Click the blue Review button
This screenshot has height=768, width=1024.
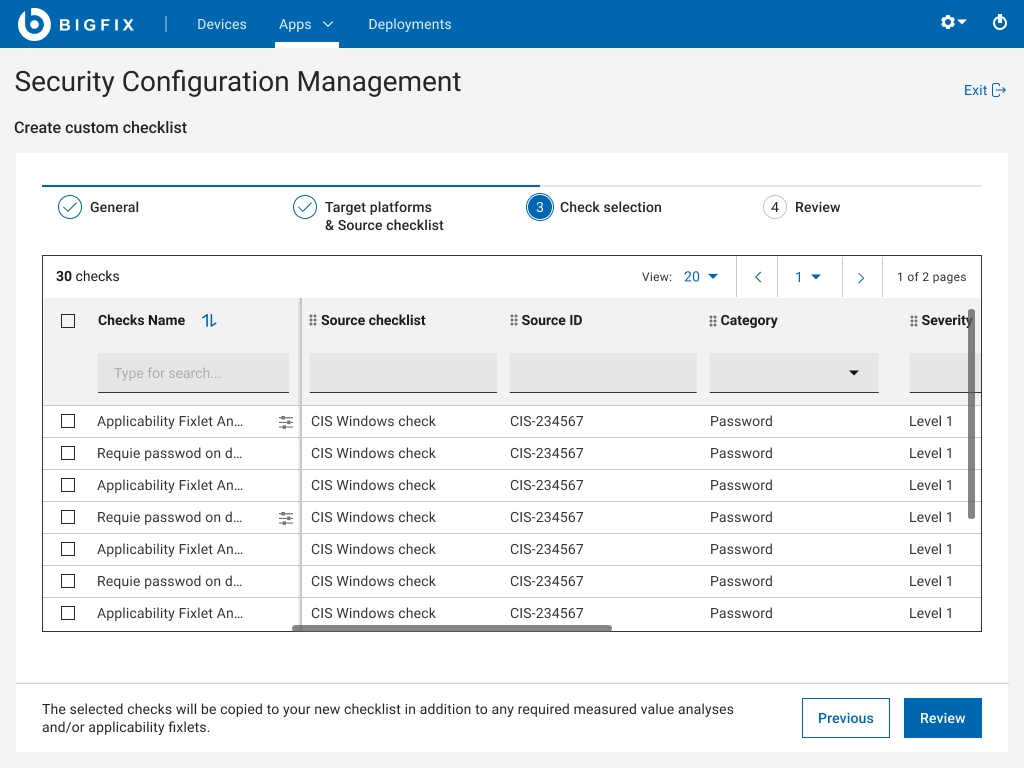[942, 718]
